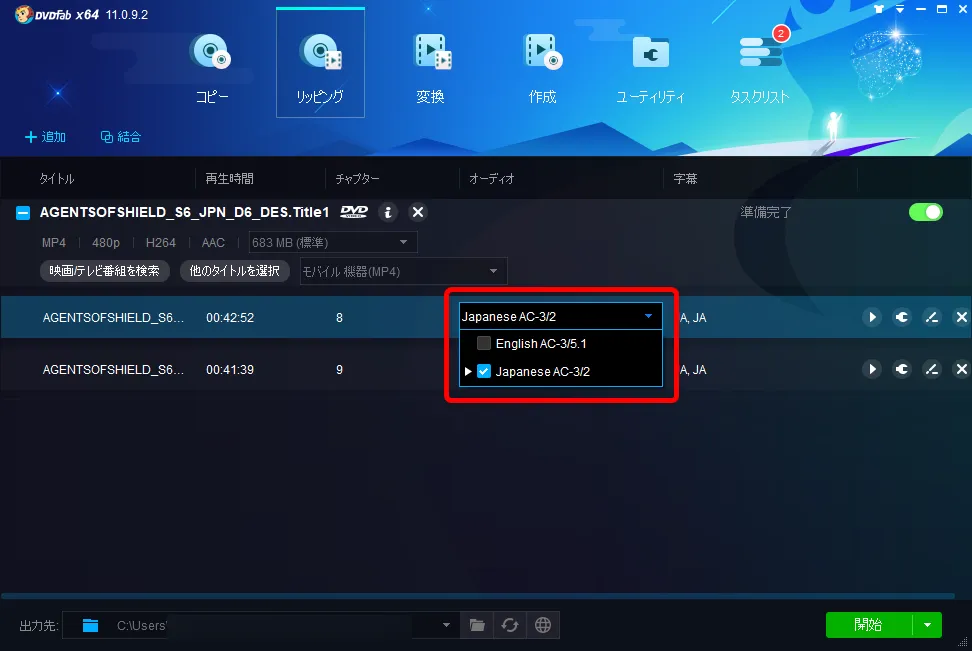Click the subtitle value in the 00:42:52 row
Screen dimensions: 972x651
[x=693, y=317]
